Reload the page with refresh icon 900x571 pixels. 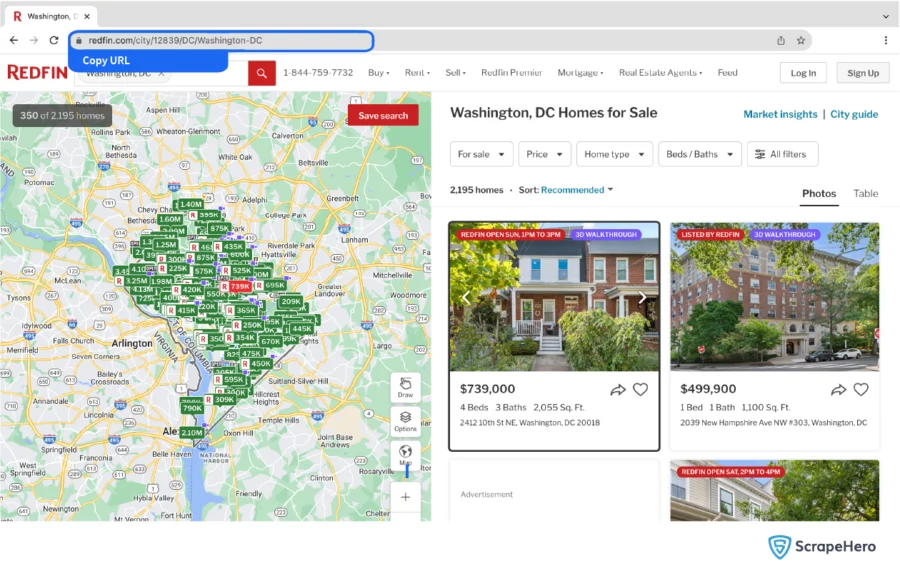click(54, 40)
